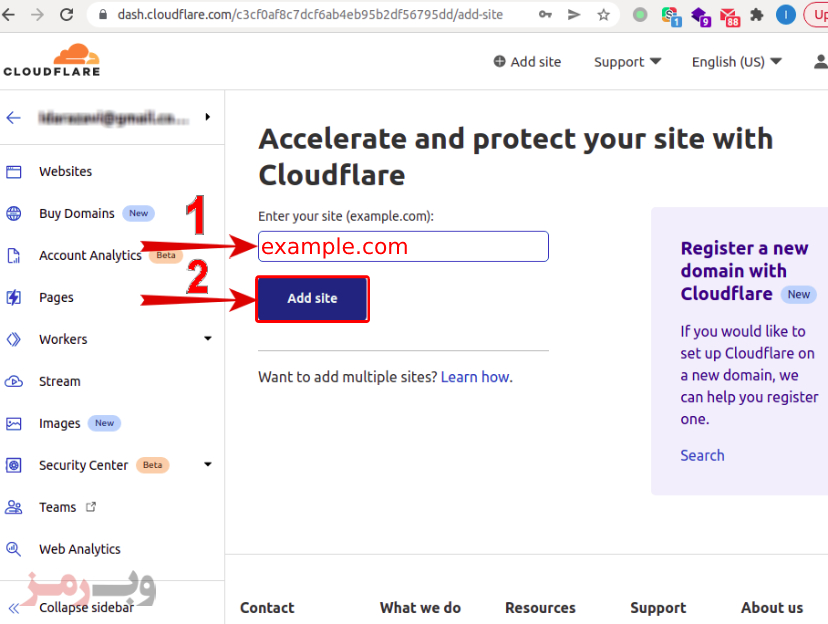
Task: Bookmark this page with the star icon
Action: point(604,15)
